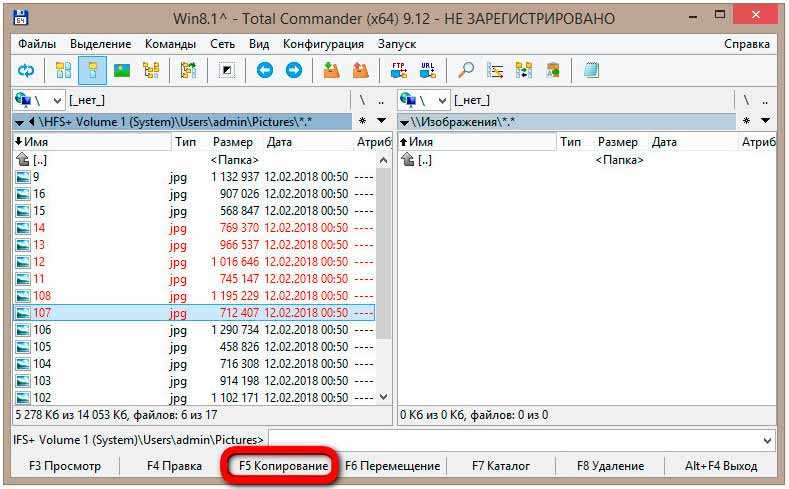Go to left panel root directory backslash
789x489 pixels.
pyautogui.click(x=362, y=100)
